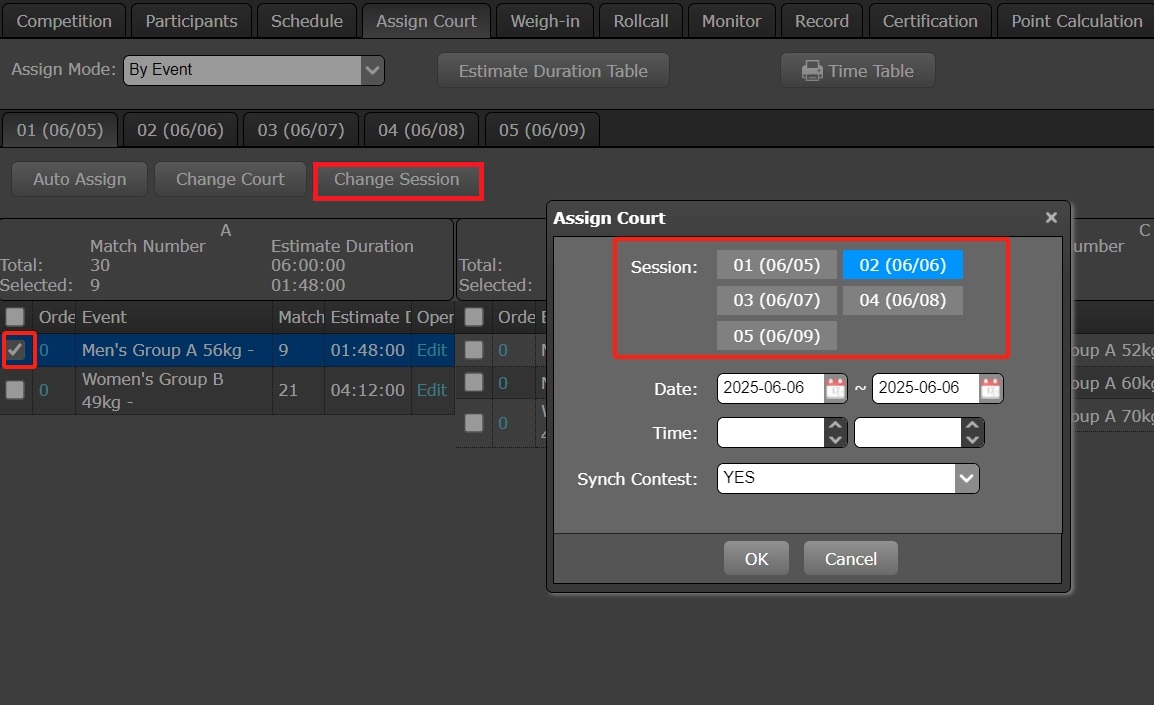Click the start date input field
The image size is (1154, 705).
(770, 388)
